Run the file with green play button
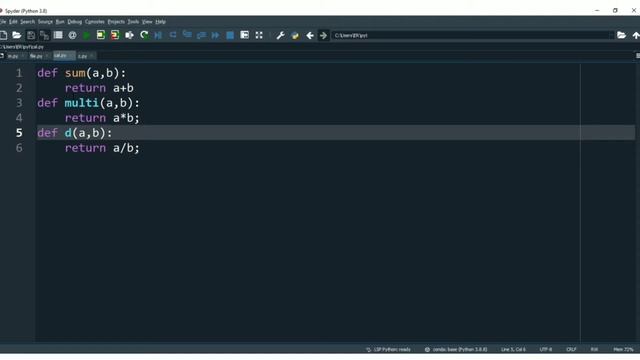The height and width of the screenshot is (360, 640). click(87, 36)
